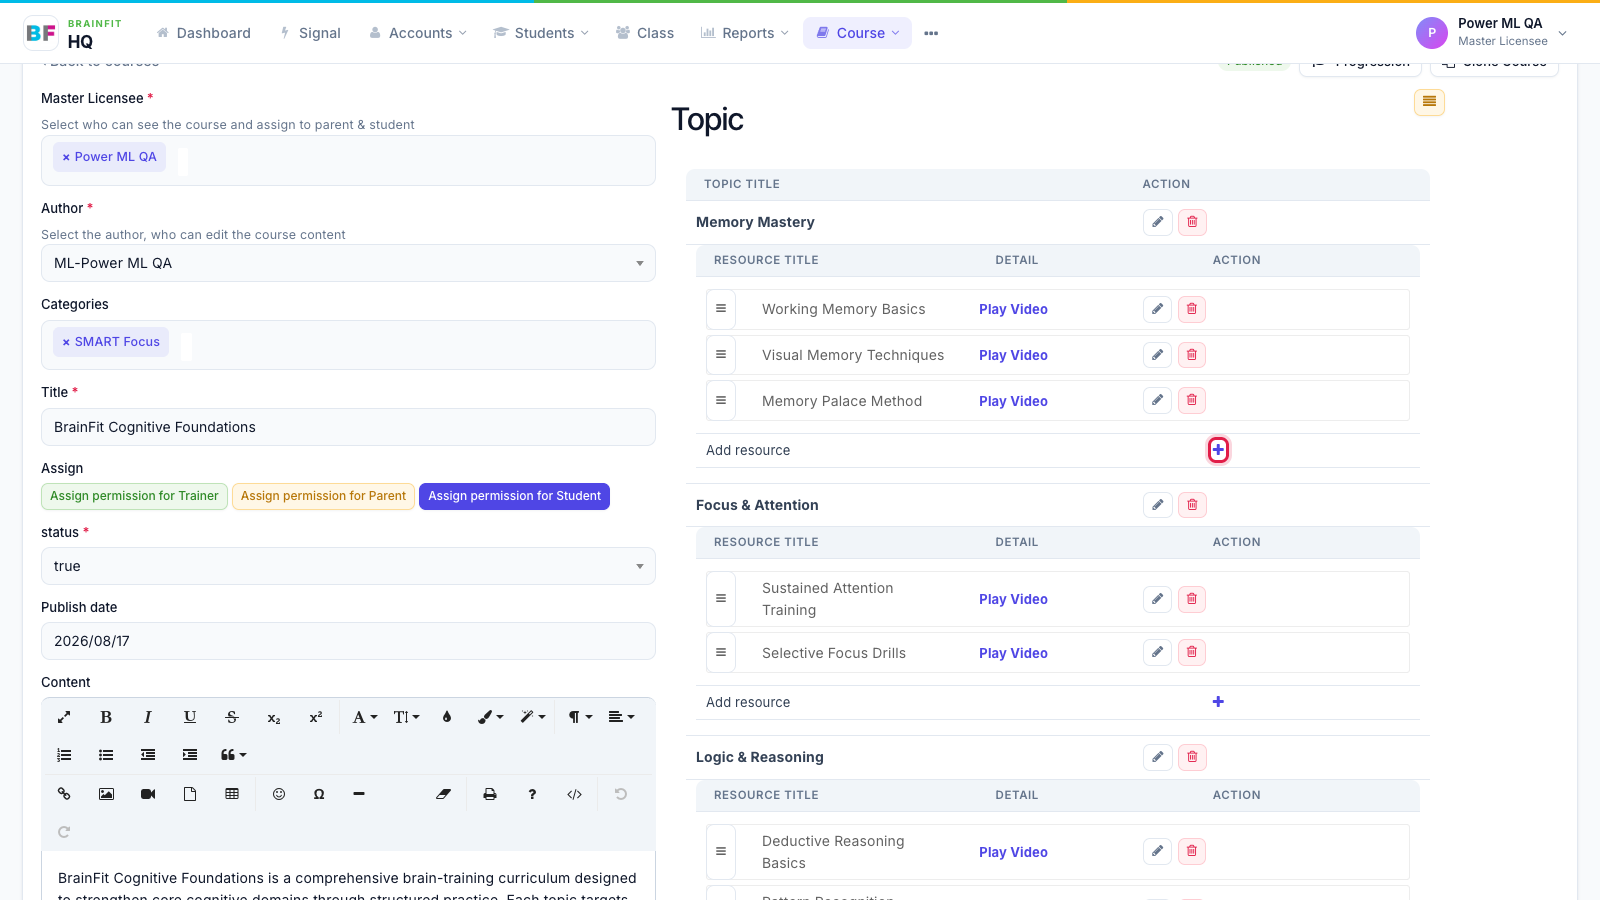
Task: Click the drag handle for Memory Palace Method
Action: pos(721,401)
